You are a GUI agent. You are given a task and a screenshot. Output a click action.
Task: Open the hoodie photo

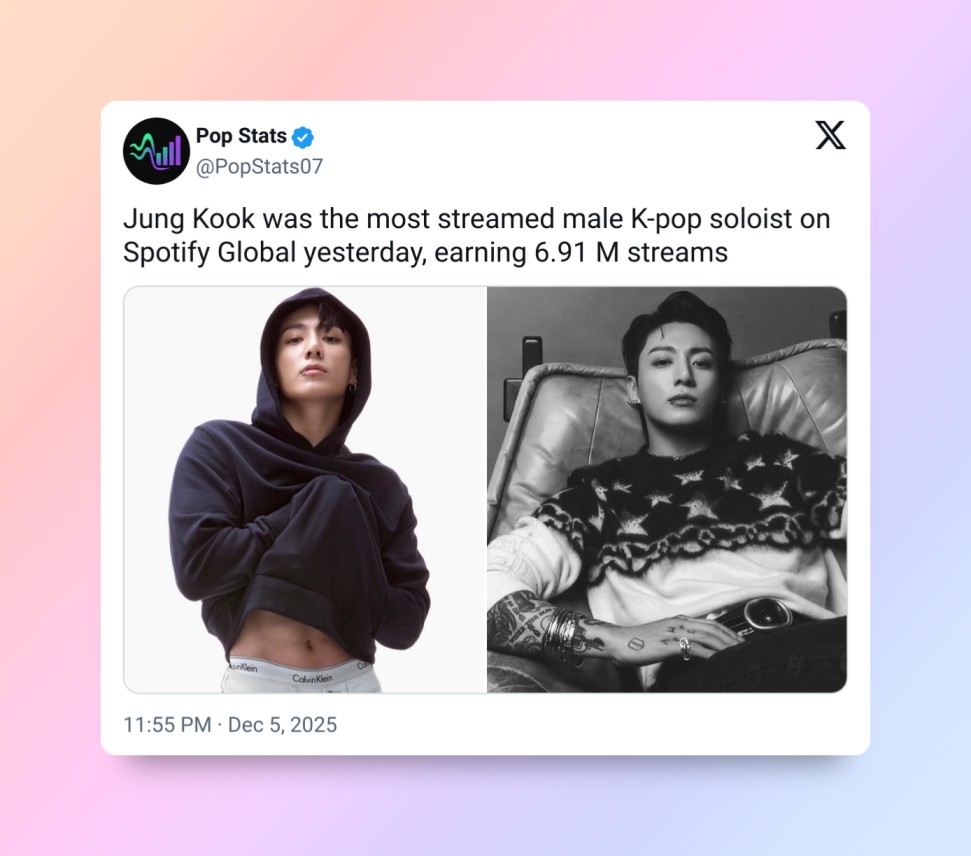click(x=305, y=489)
